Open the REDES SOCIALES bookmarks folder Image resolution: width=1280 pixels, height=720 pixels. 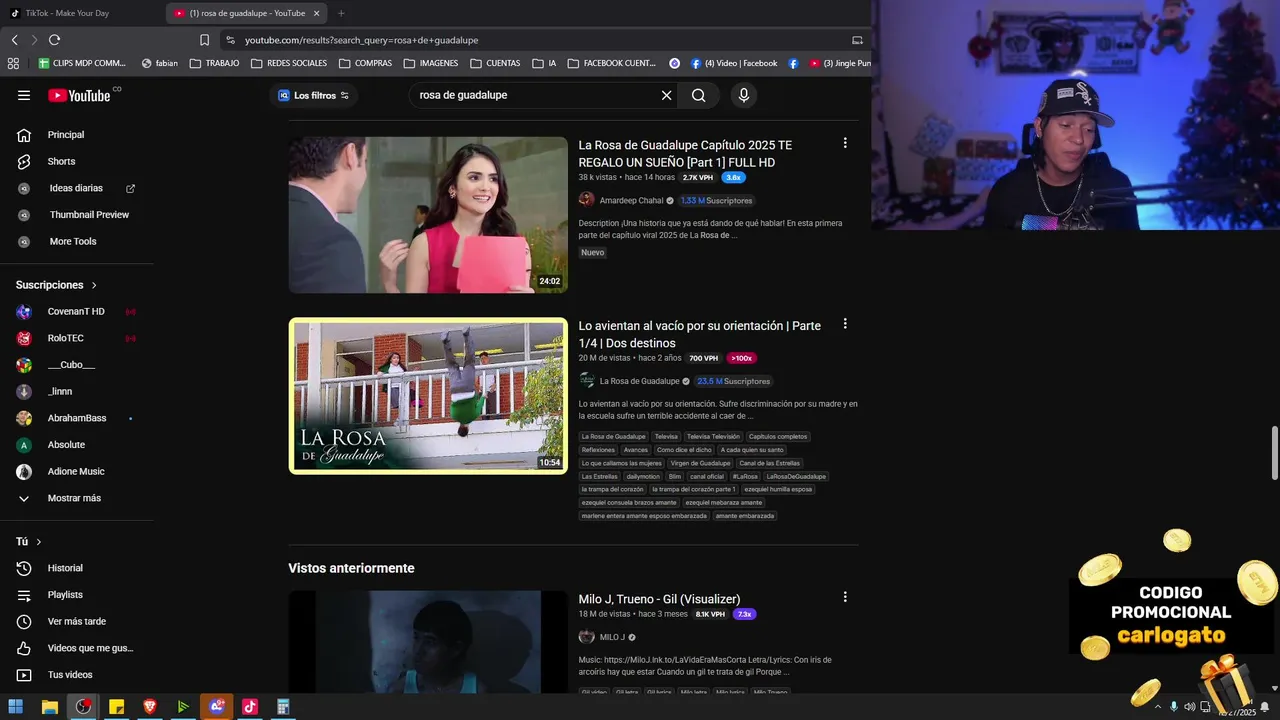pos(289,63)
